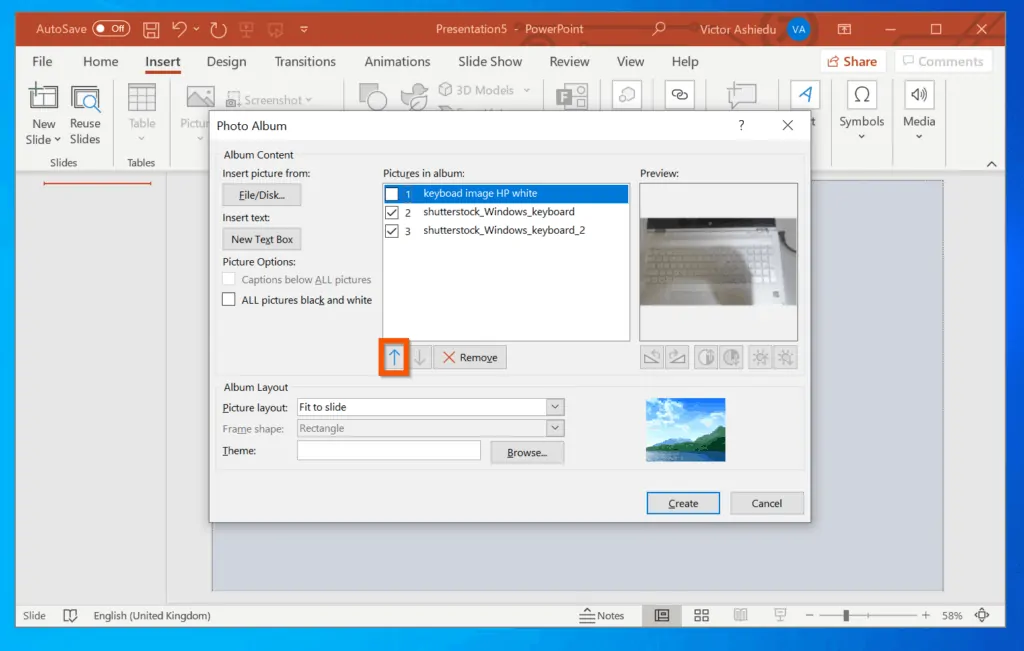1024x651 pixels.
Task: Open the Slide Show tab
Action: [489, 61]
